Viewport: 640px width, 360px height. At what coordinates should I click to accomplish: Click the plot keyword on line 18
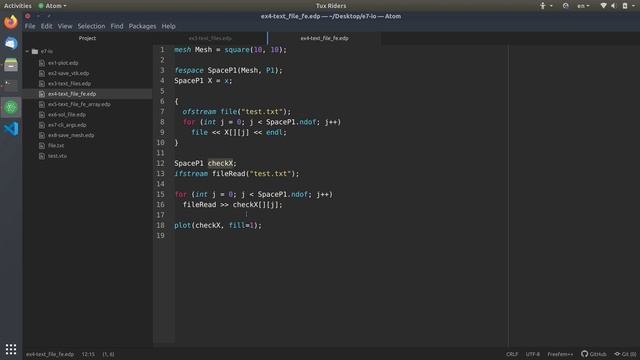(182, 225)
